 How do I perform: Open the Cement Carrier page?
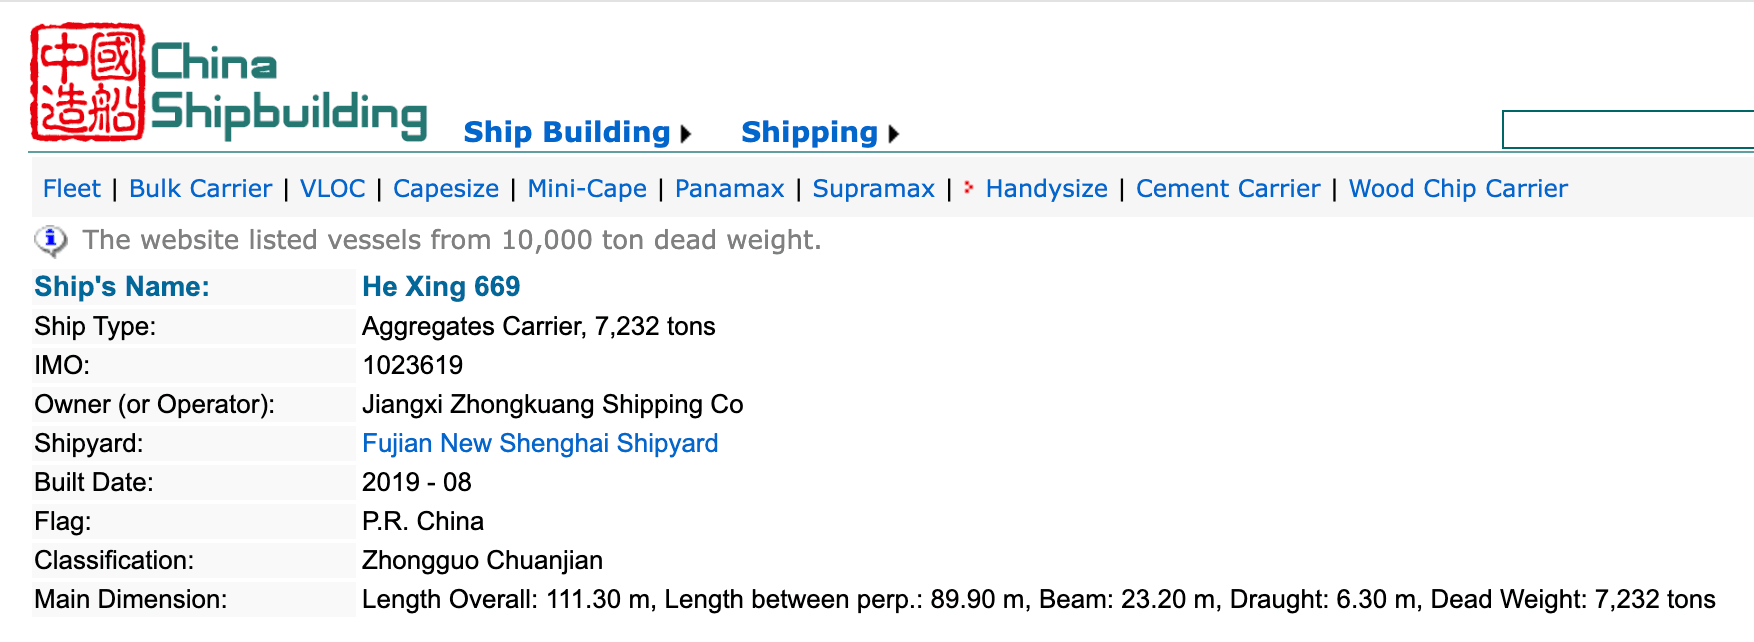point(1228,188)
